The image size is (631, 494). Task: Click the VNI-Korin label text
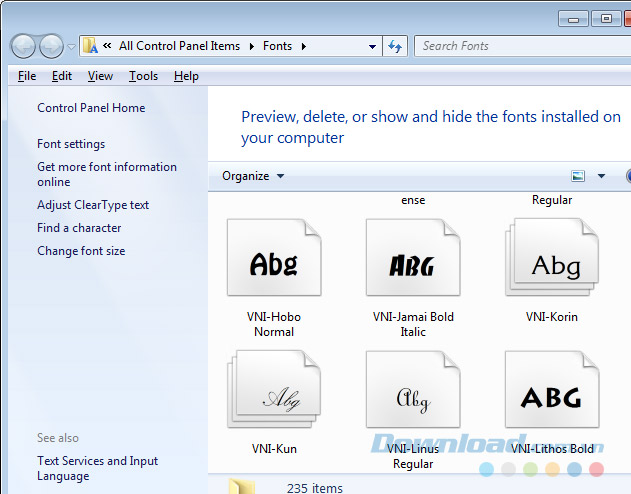pyautogui.click(x=552, y=317)
